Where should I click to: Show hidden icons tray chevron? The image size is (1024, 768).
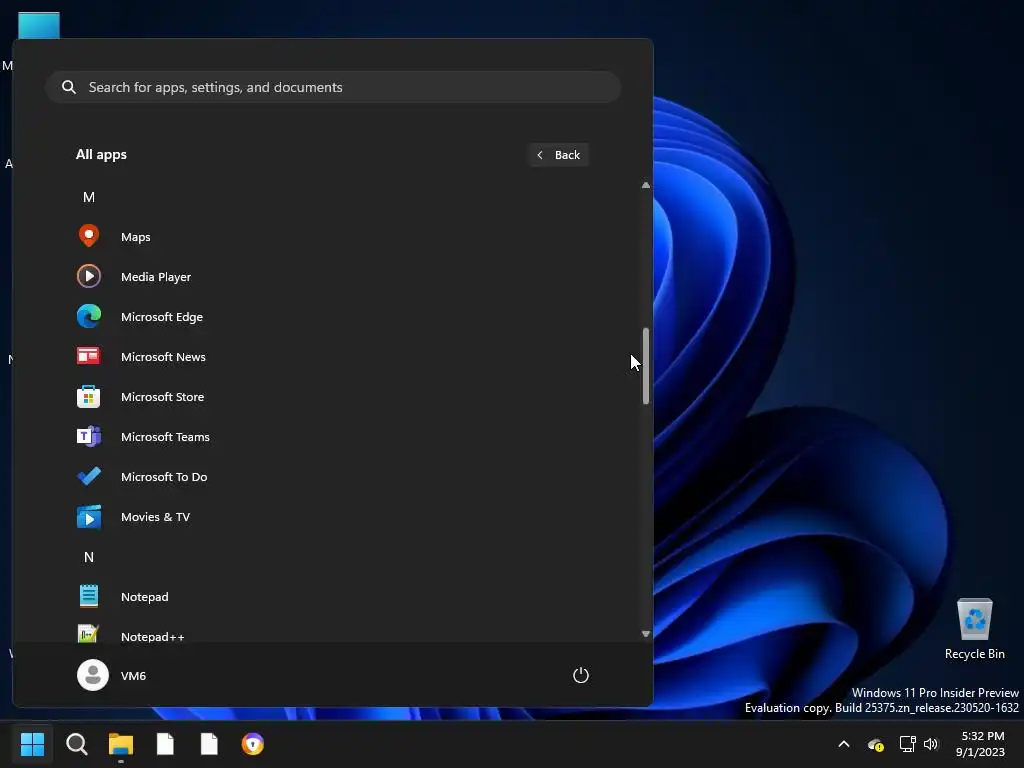844,744
